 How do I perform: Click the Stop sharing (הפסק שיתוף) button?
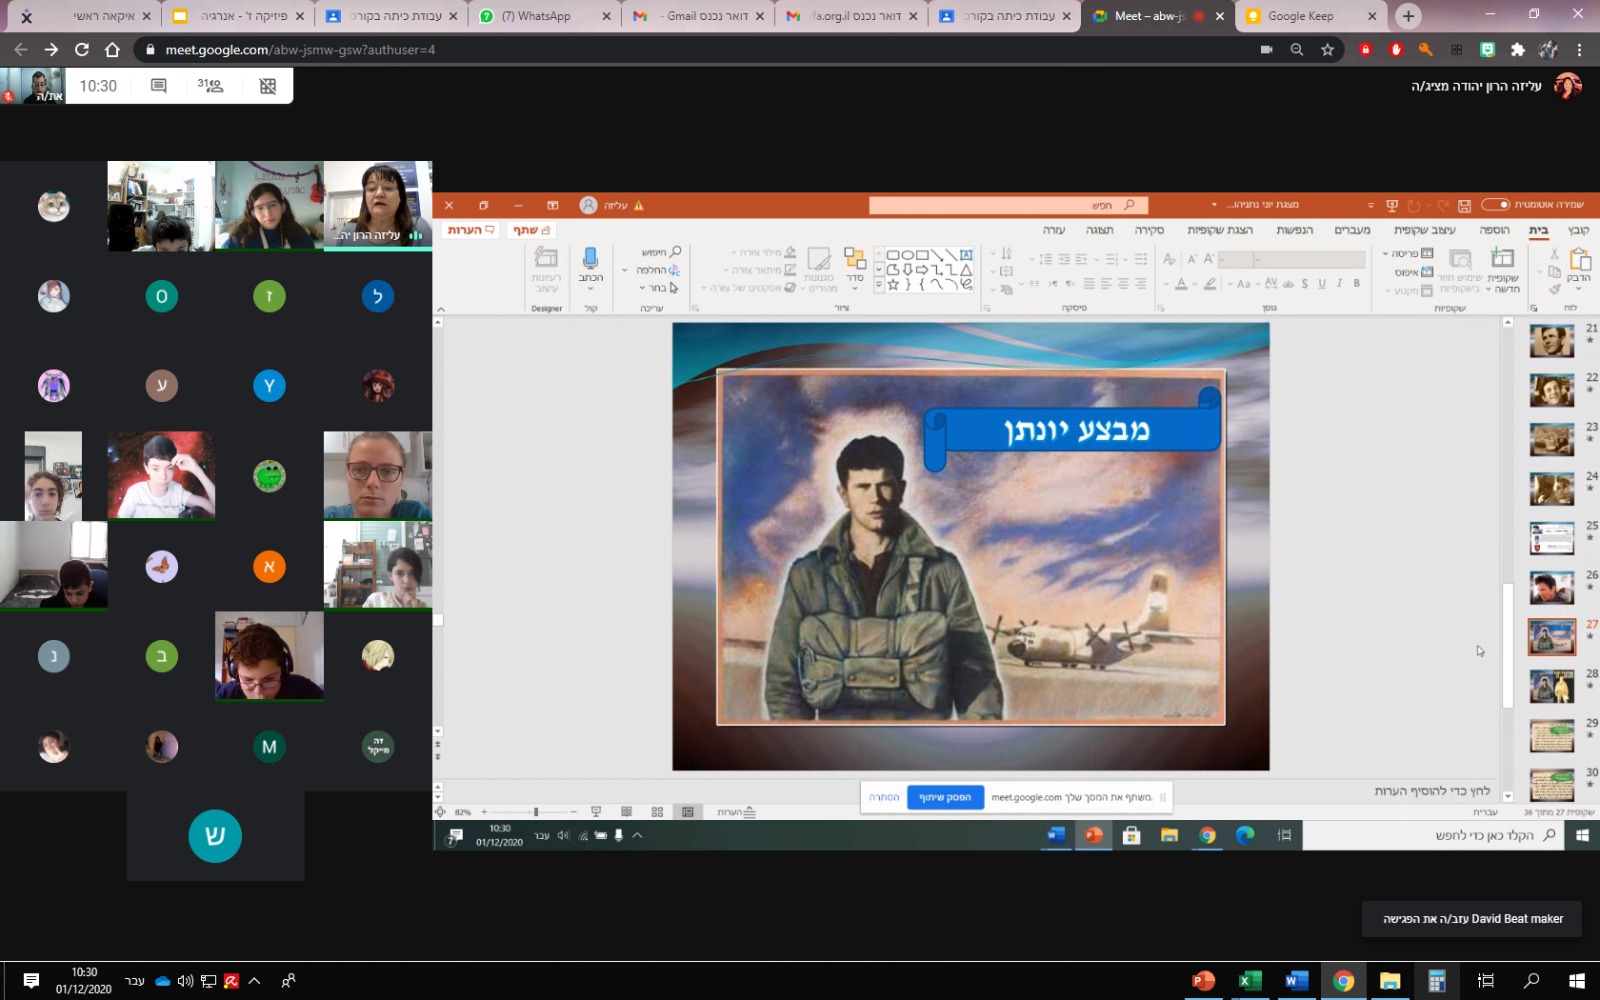coord(945,797)
